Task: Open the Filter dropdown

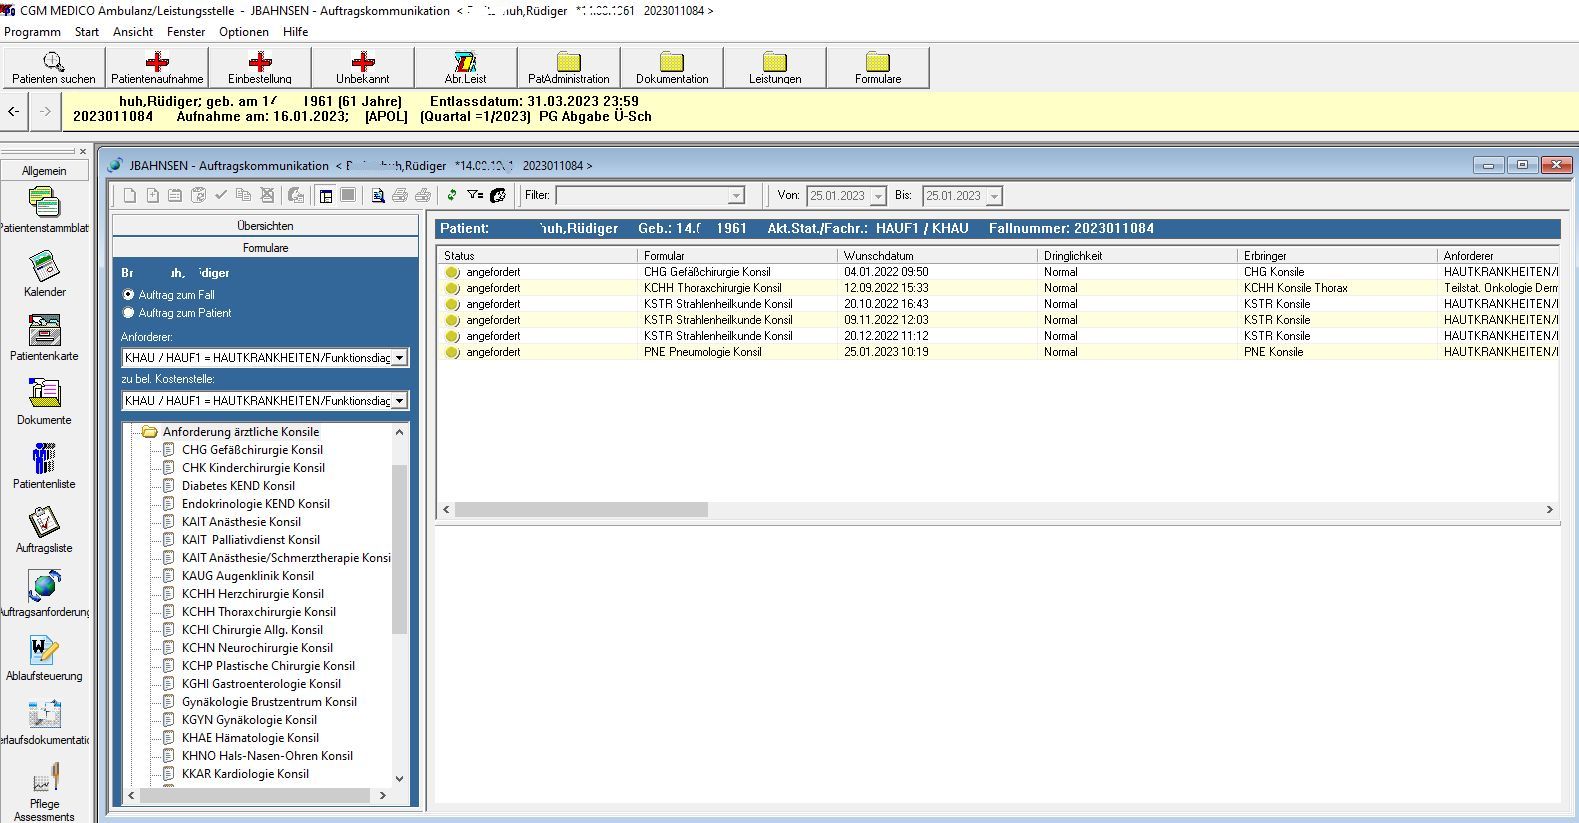Action: pyautogui.click(x=736, y=196)
